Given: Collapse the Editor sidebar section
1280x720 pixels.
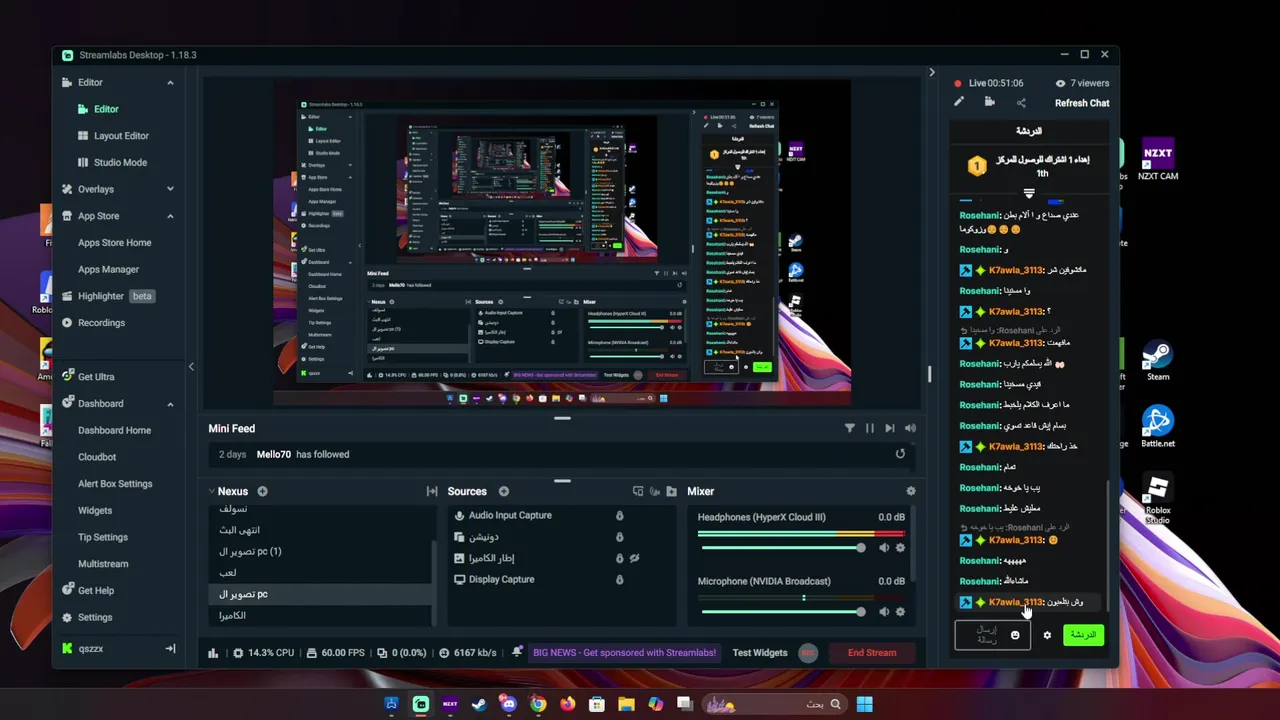Looking at the screenshot, I should (x=170, y=82).
